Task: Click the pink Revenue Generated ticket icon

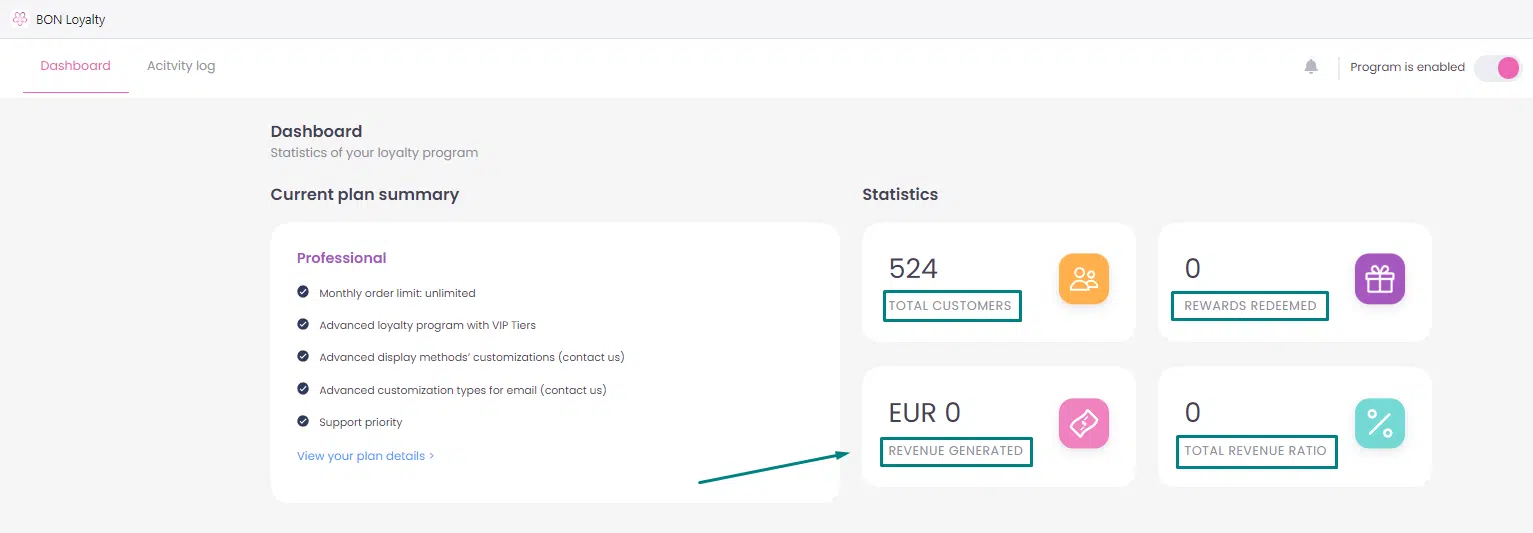Action: (x=1084, y=424)
